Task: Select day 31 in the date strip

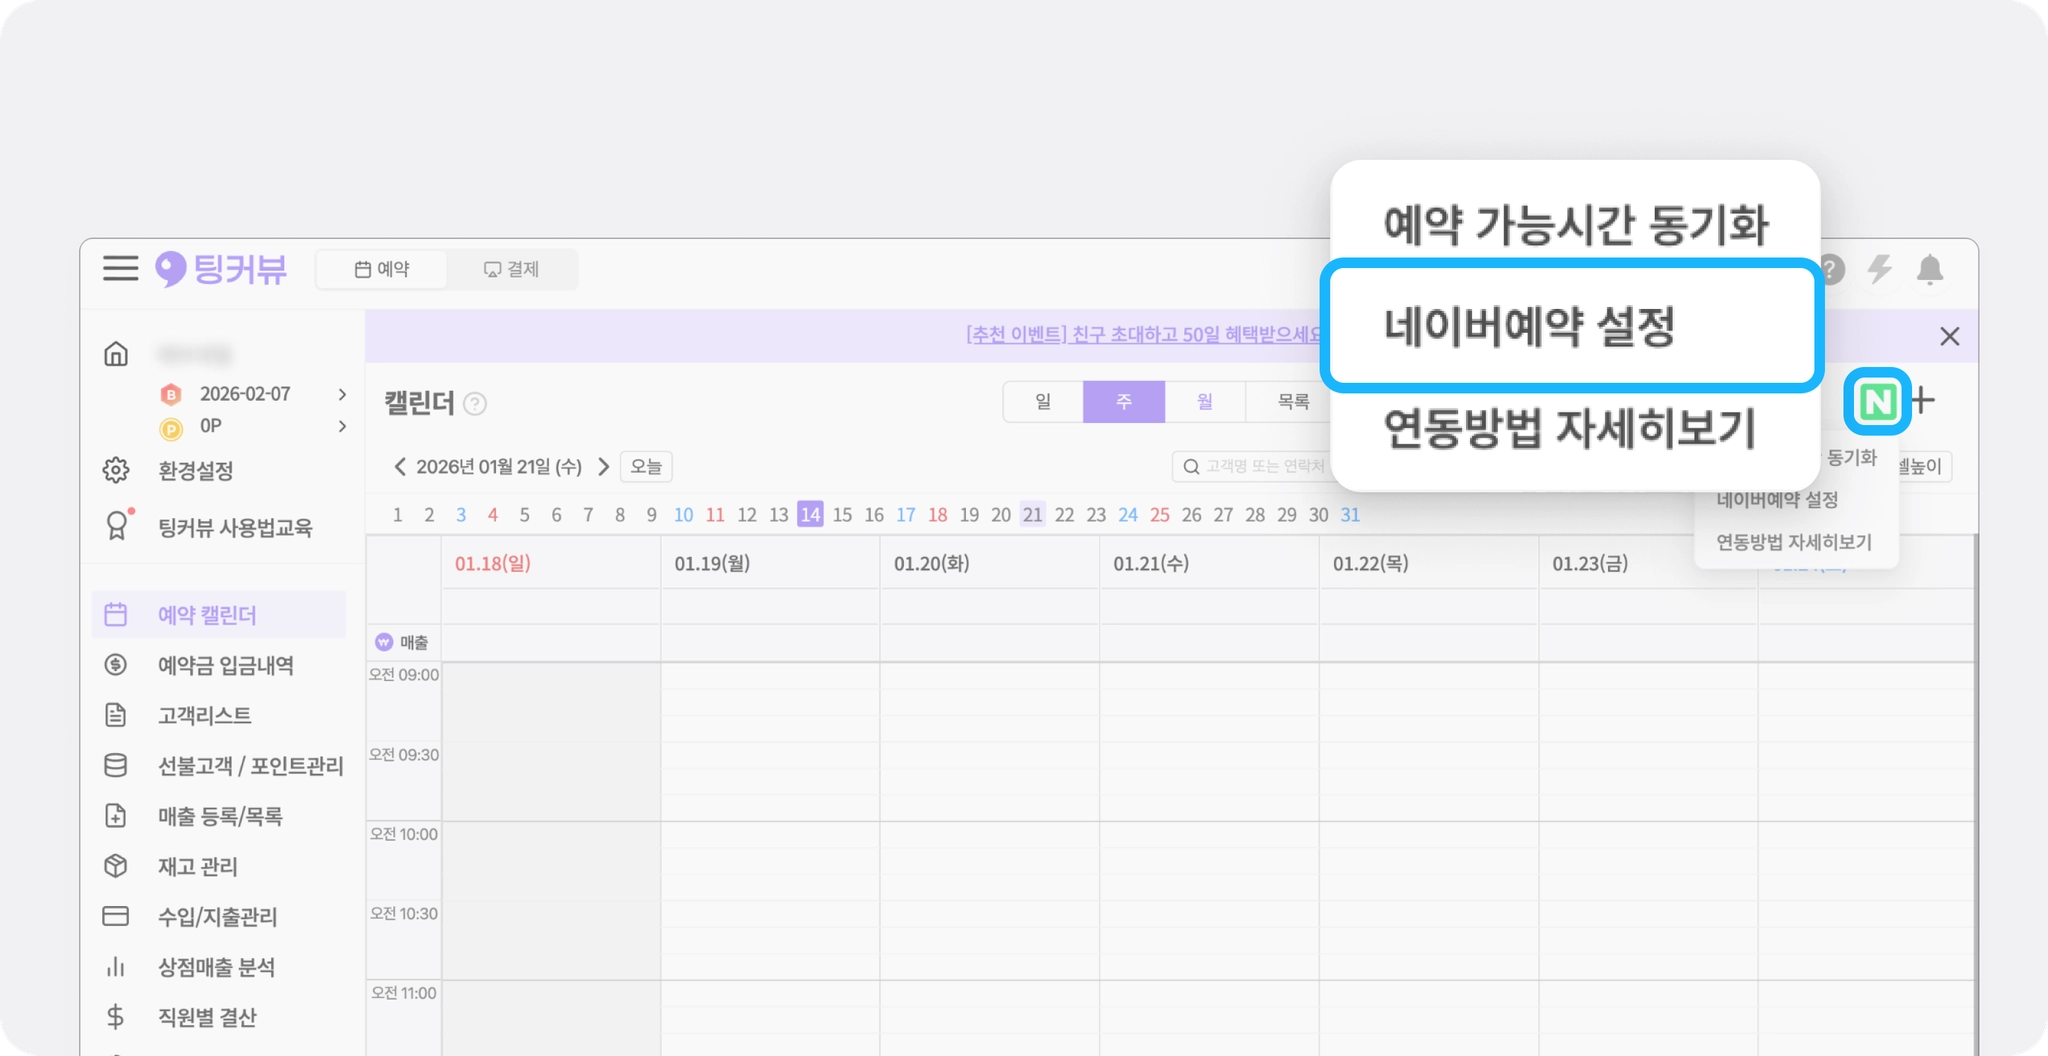Action: point(1350,515)
